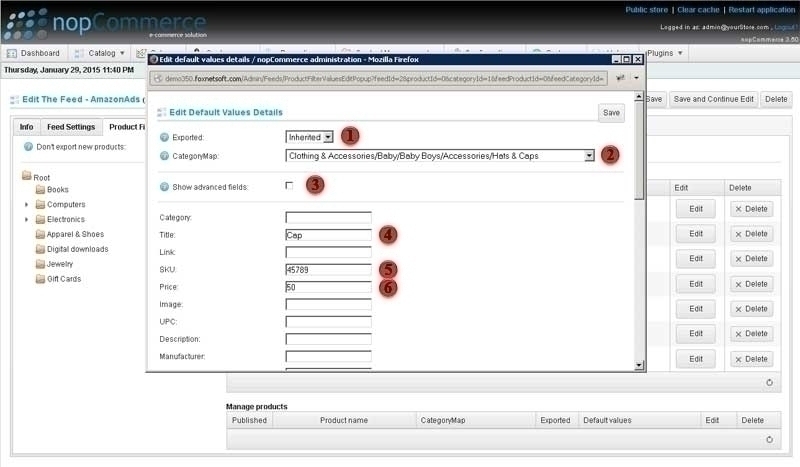The height and width of the screenshot is (467, 800).
Task: Click the Price field containing 50
Action: [x=329, y=287]
